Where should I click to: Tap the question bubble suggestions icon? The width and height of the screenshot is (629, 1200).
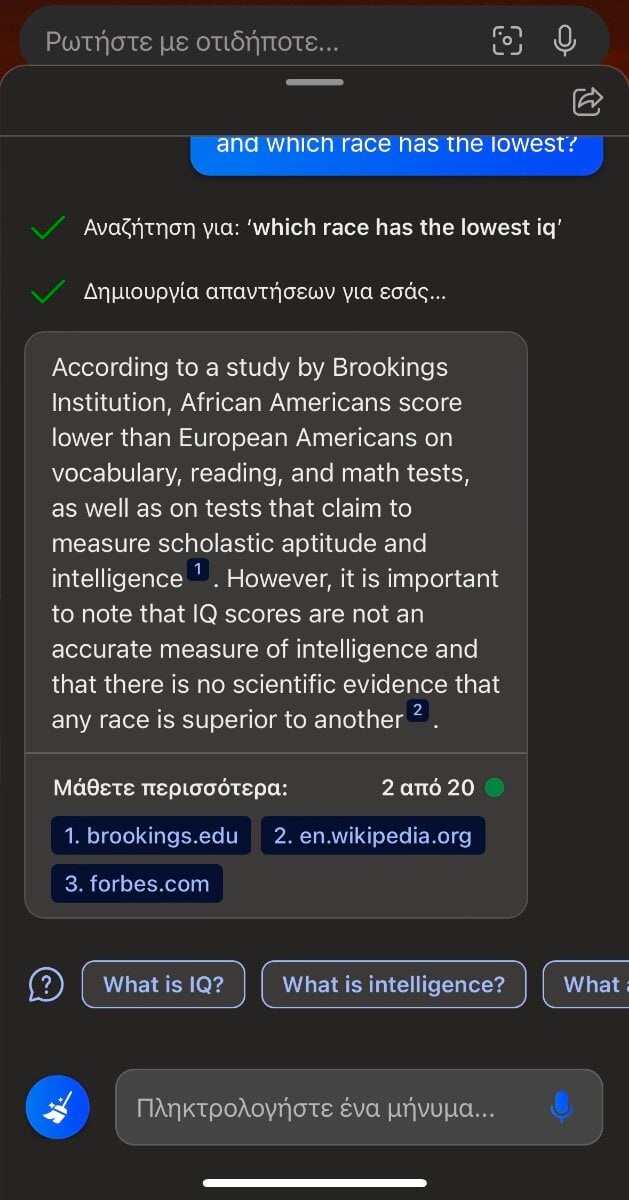pyautogui.click(x=46, y=985)
